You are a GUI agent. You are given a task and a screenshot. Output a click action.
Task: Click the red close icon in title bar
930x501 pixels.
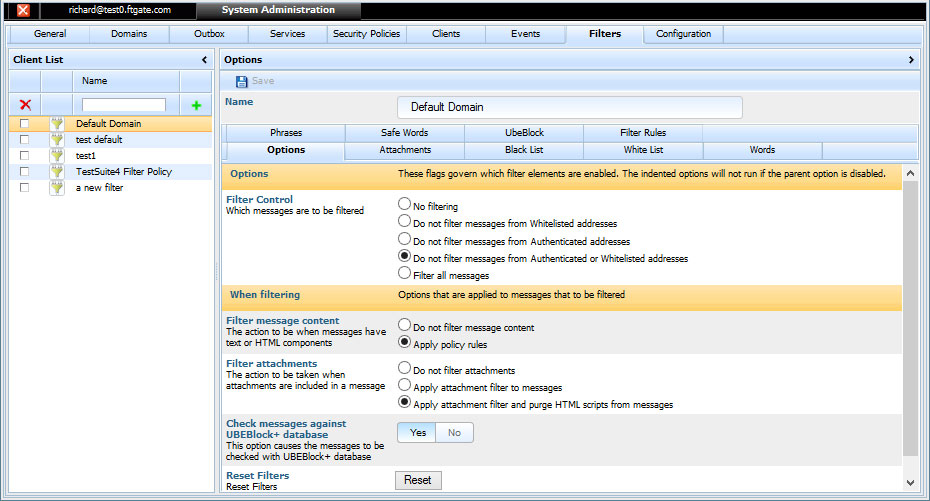coord(23,10)
